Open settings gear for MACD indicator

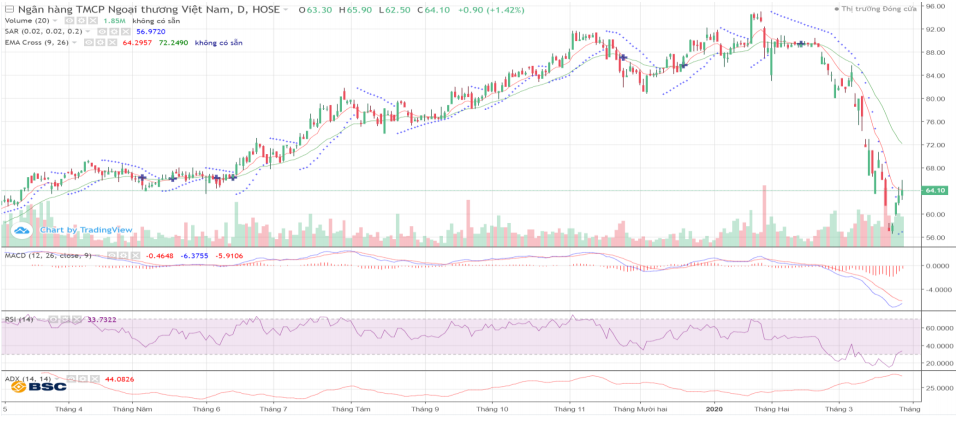(x=124, y=256)
